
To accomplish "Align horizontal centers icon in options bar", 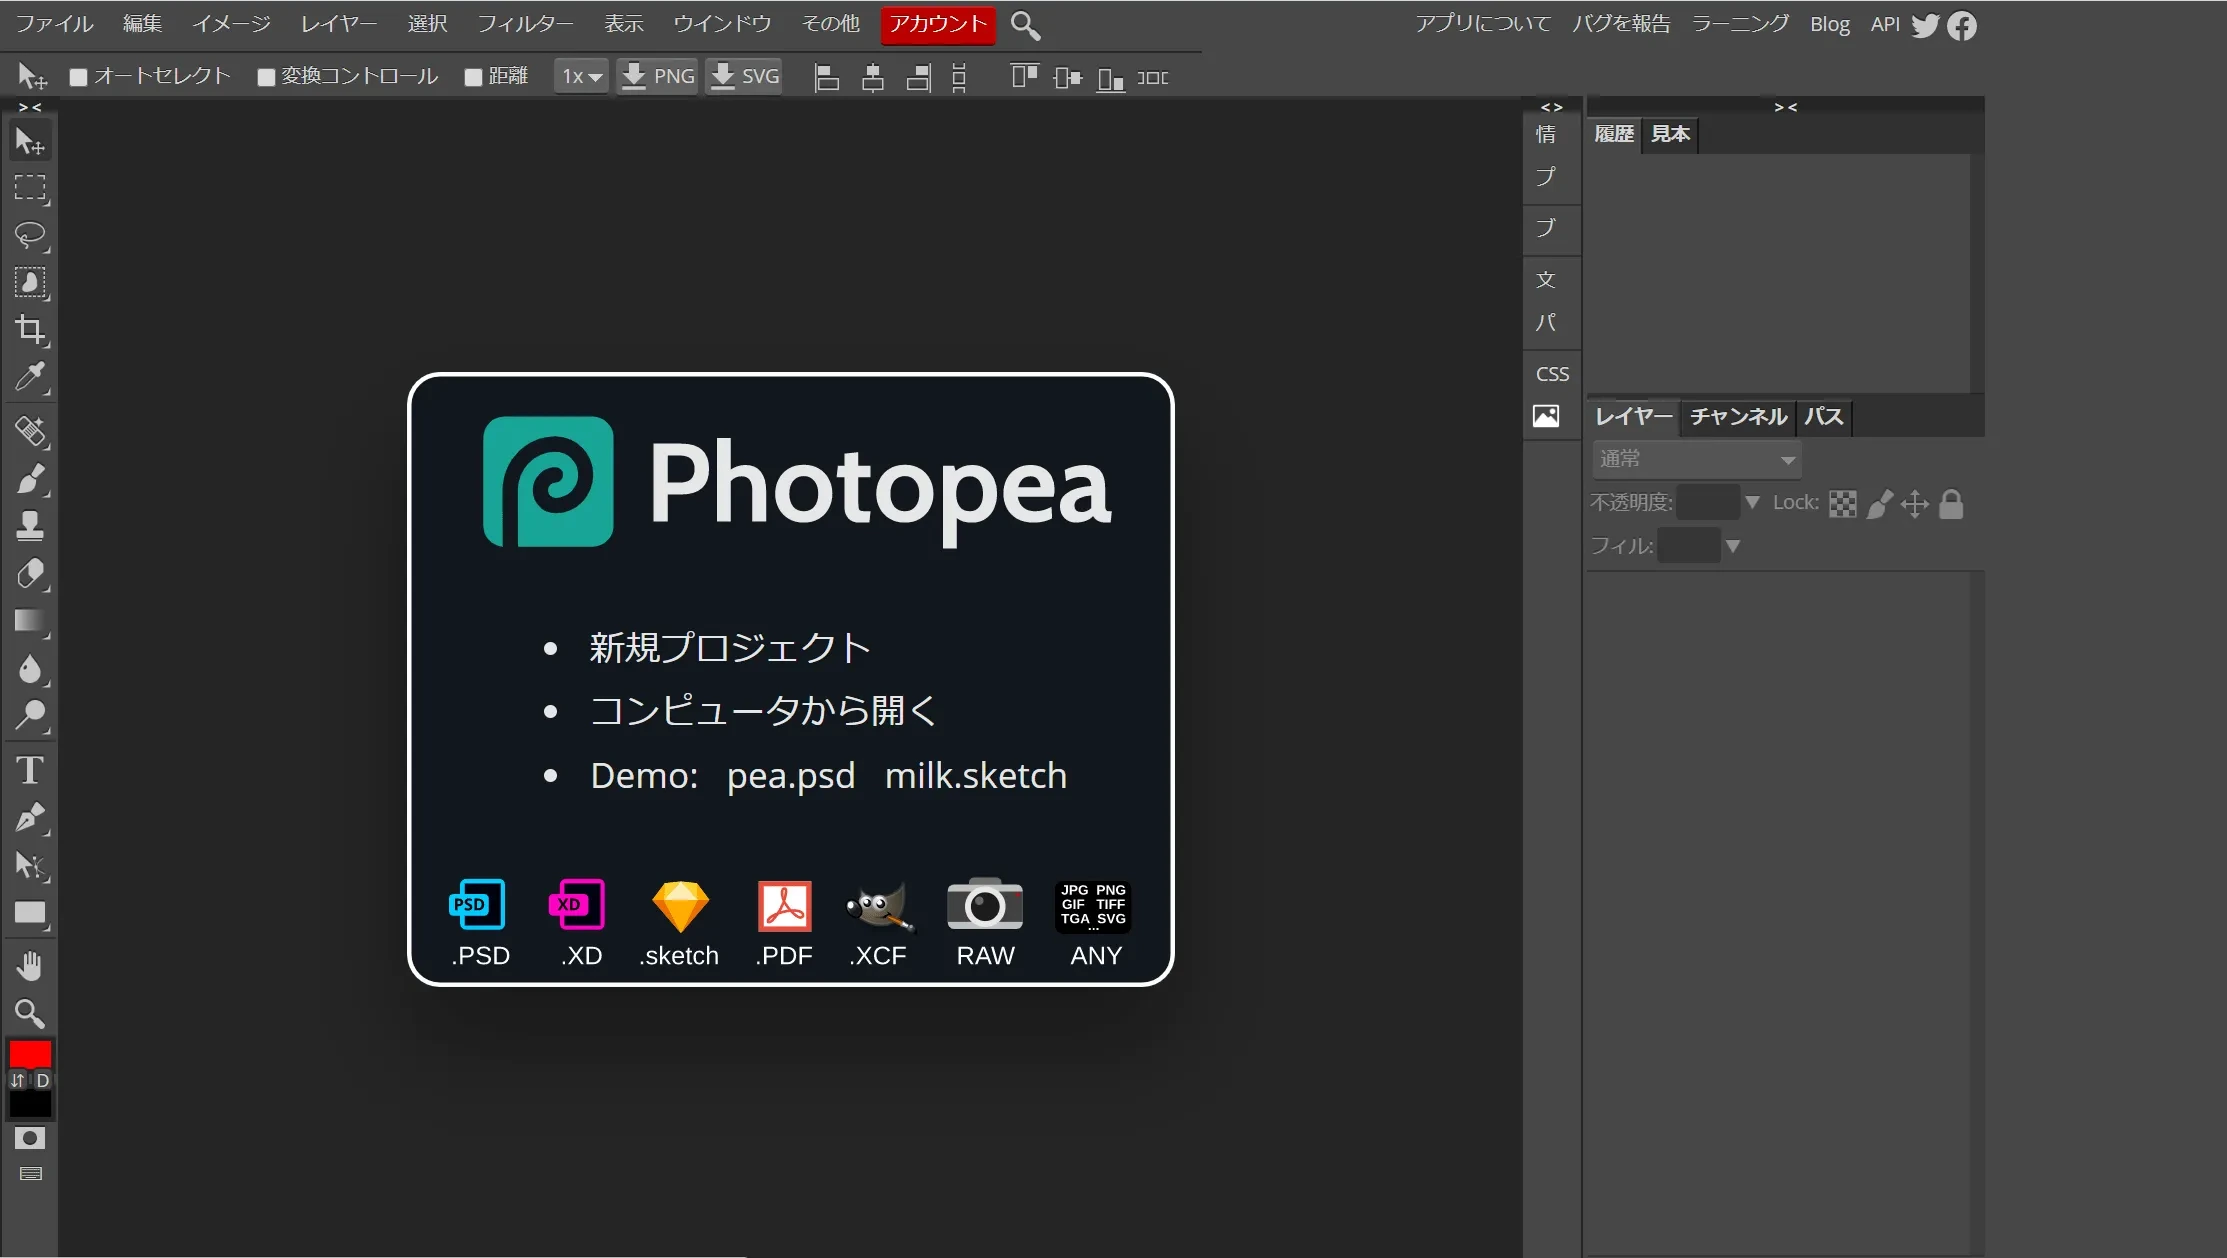I will pos(873,77).
